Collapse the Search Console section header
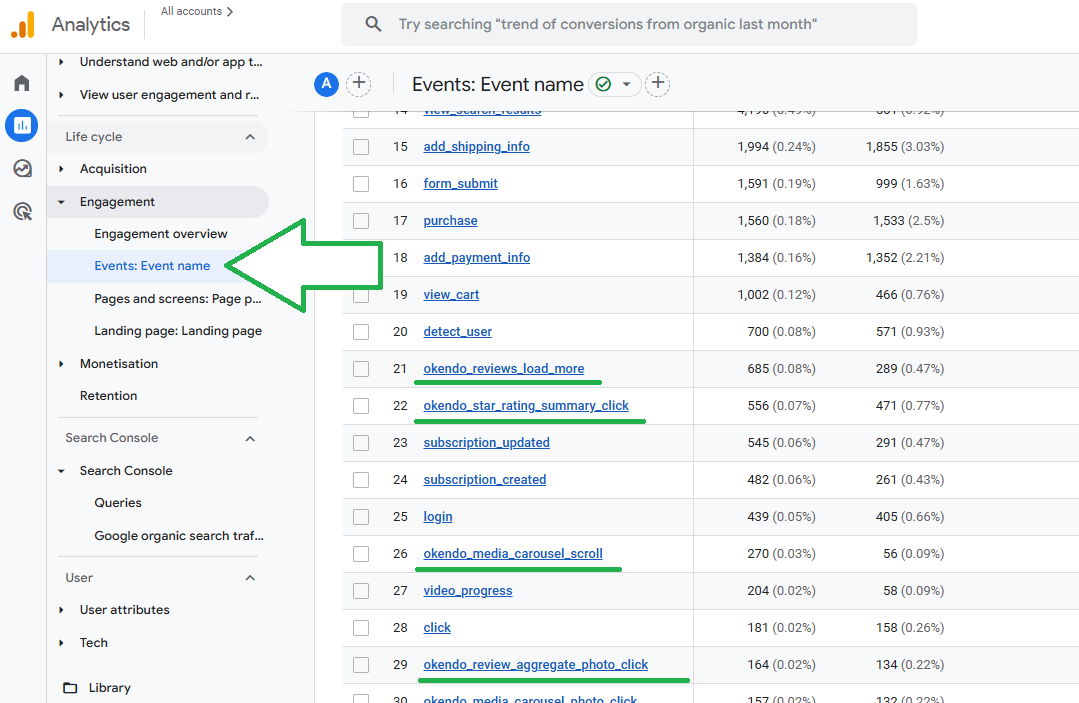 point(250,438)
